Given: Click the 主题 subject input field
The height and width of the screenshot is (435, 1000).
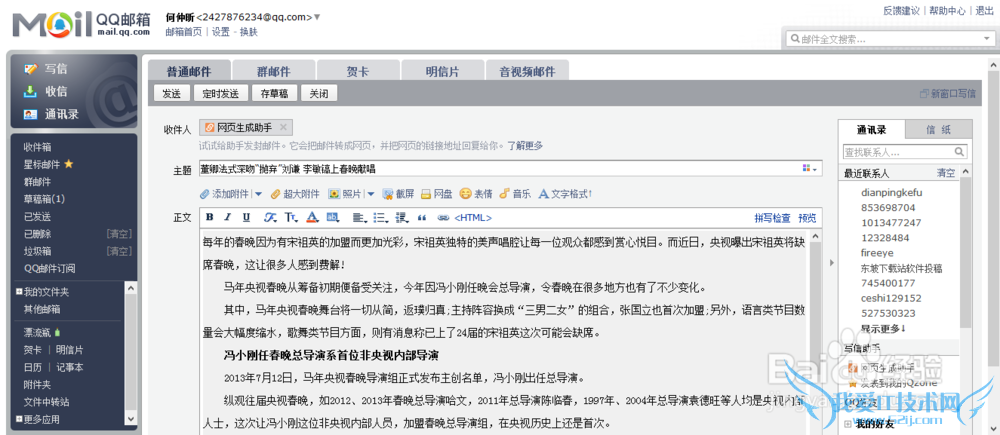Looking at the screenshot, I should click(510, 168).
